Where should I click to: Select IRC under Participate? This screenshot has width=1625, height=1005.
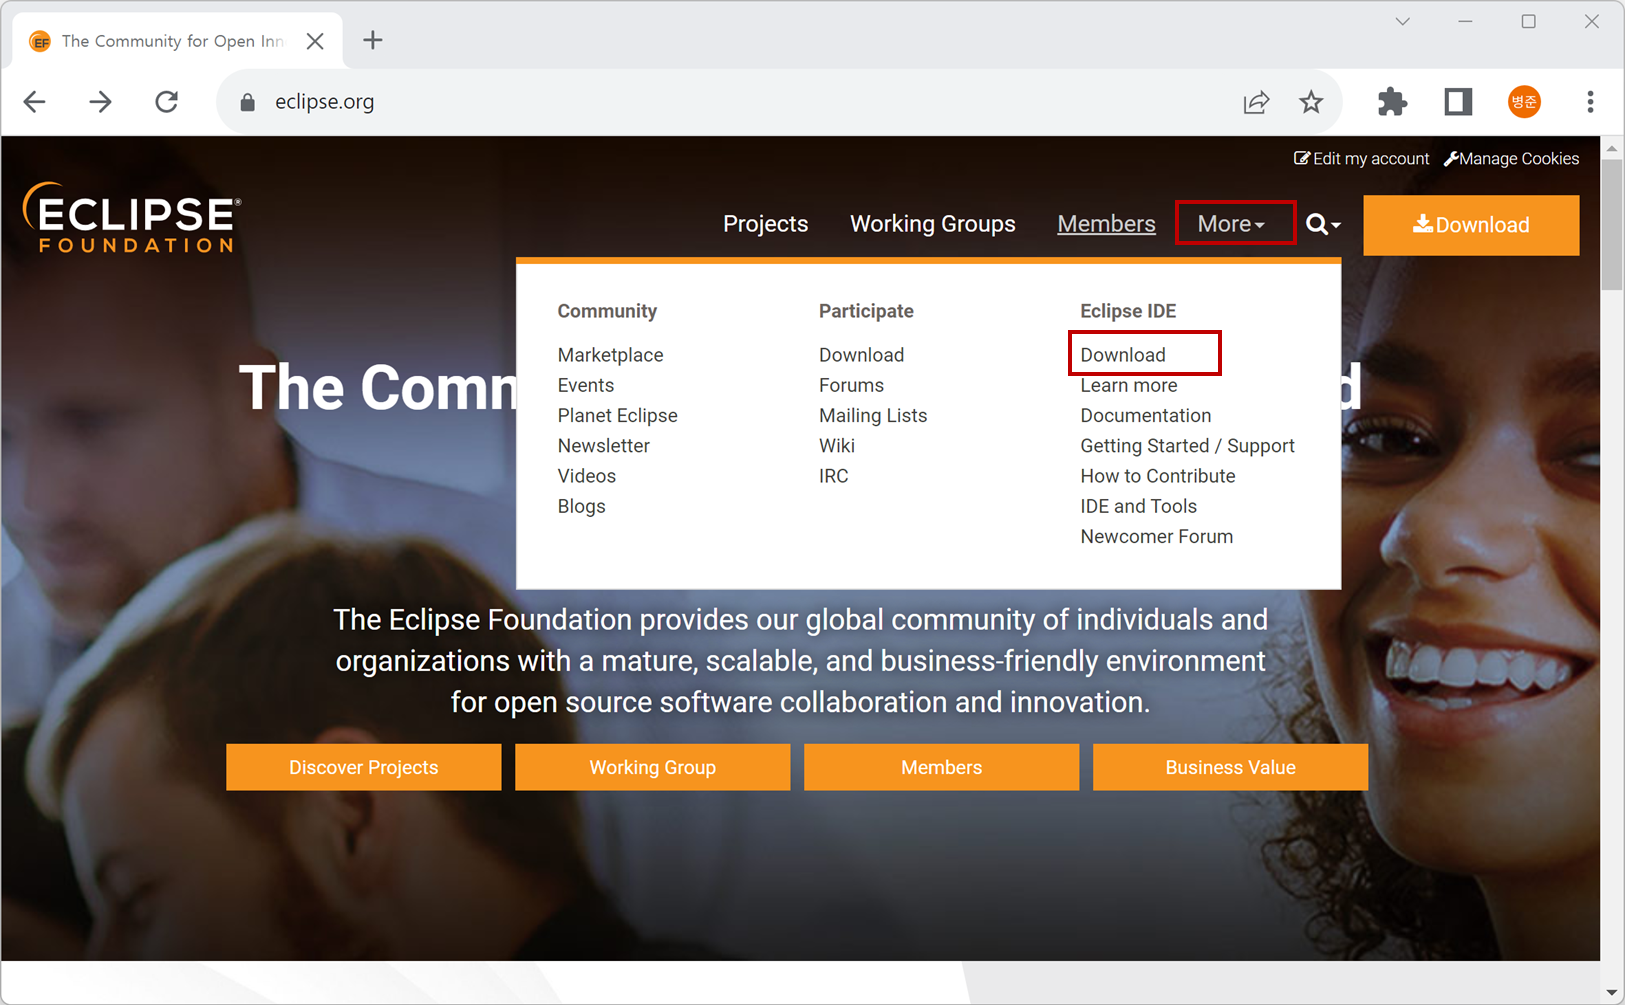click(x=833, y=476)
